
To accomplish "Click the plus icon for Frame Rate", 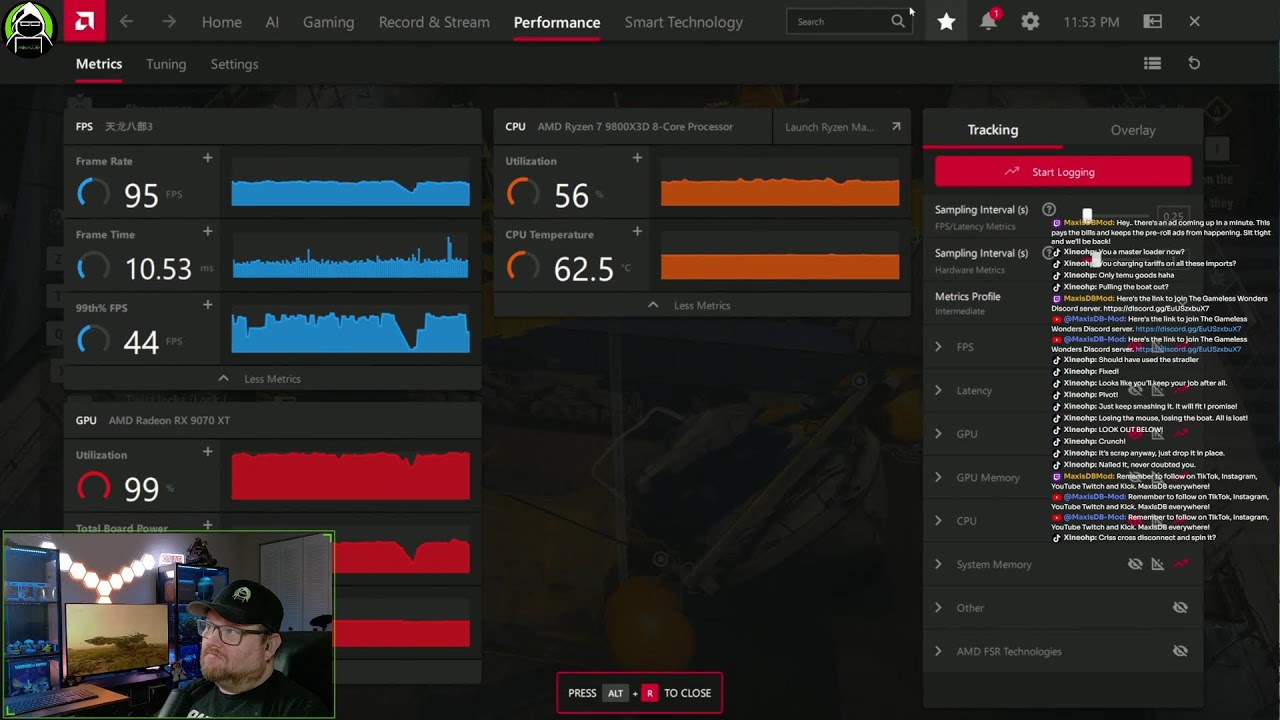I will 208,158.
